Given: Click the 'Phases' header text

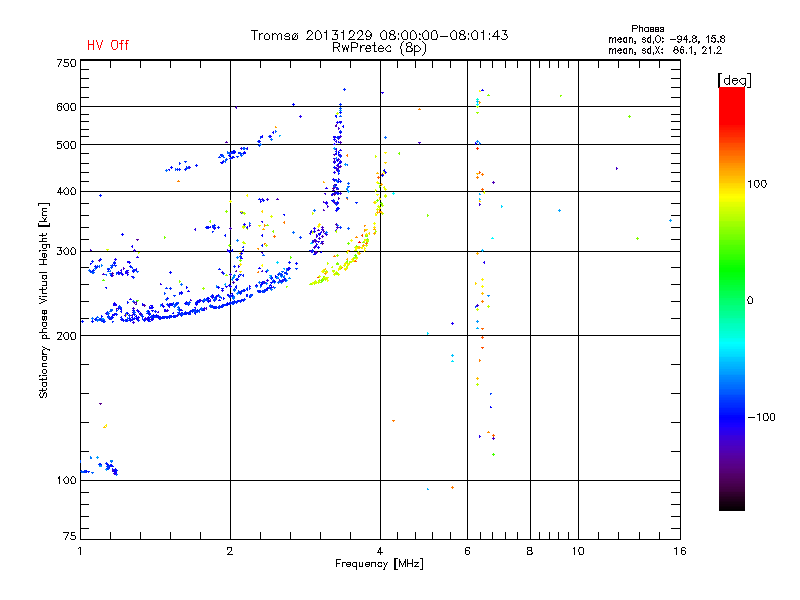Looking at the screenshot, I should coord(647,29).
